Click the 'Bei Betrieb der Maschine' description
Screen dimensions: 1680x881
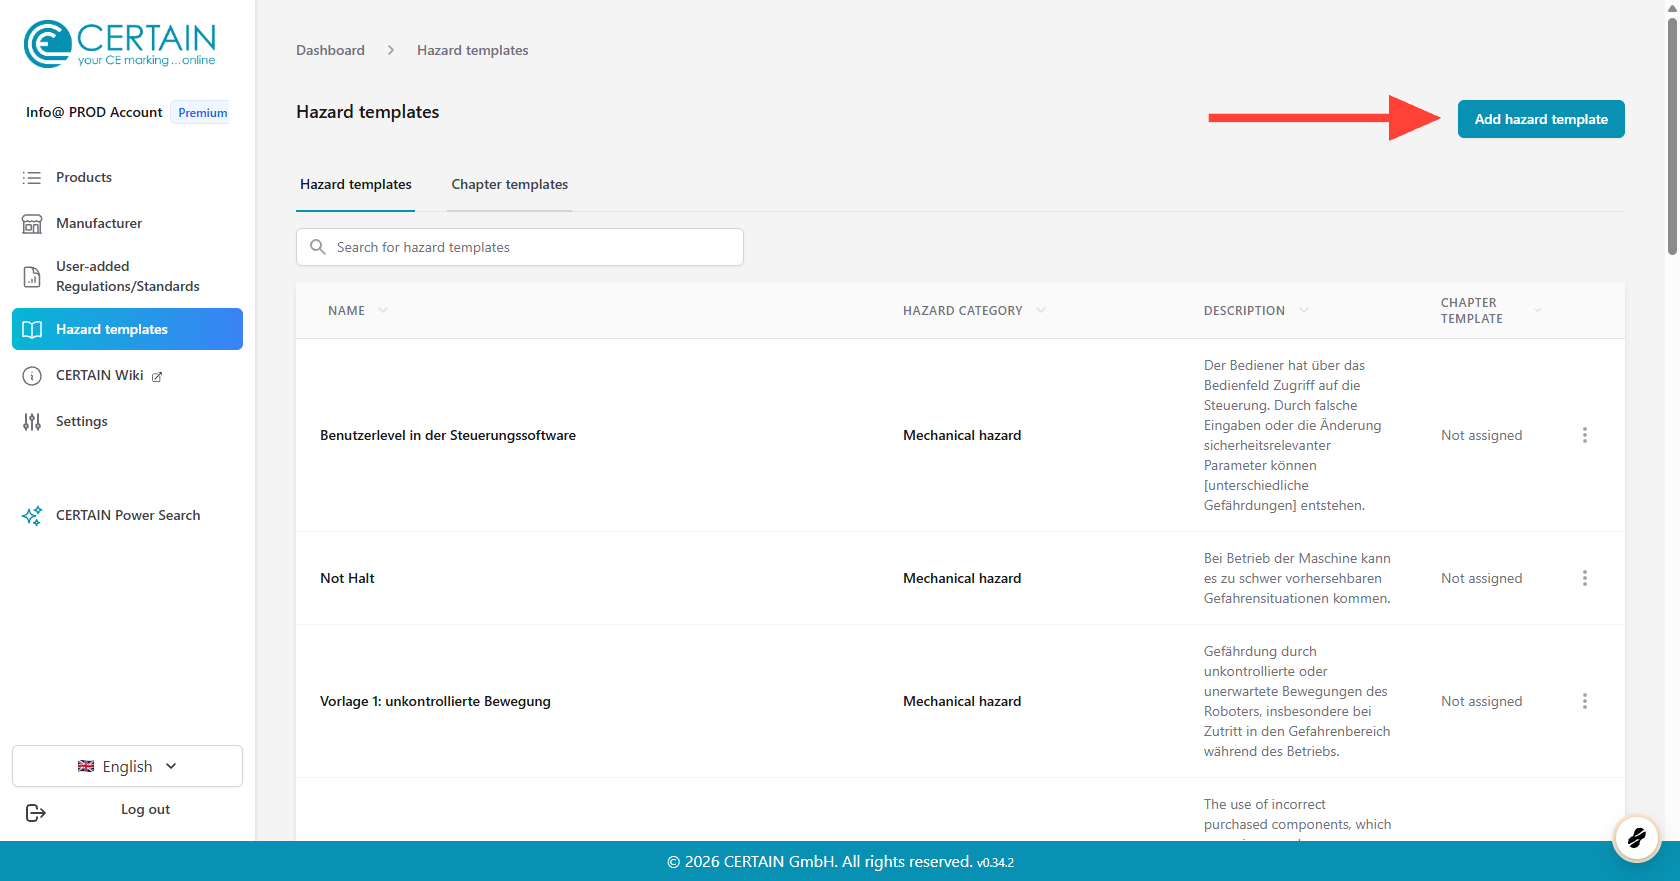(x=1297, y=578)
